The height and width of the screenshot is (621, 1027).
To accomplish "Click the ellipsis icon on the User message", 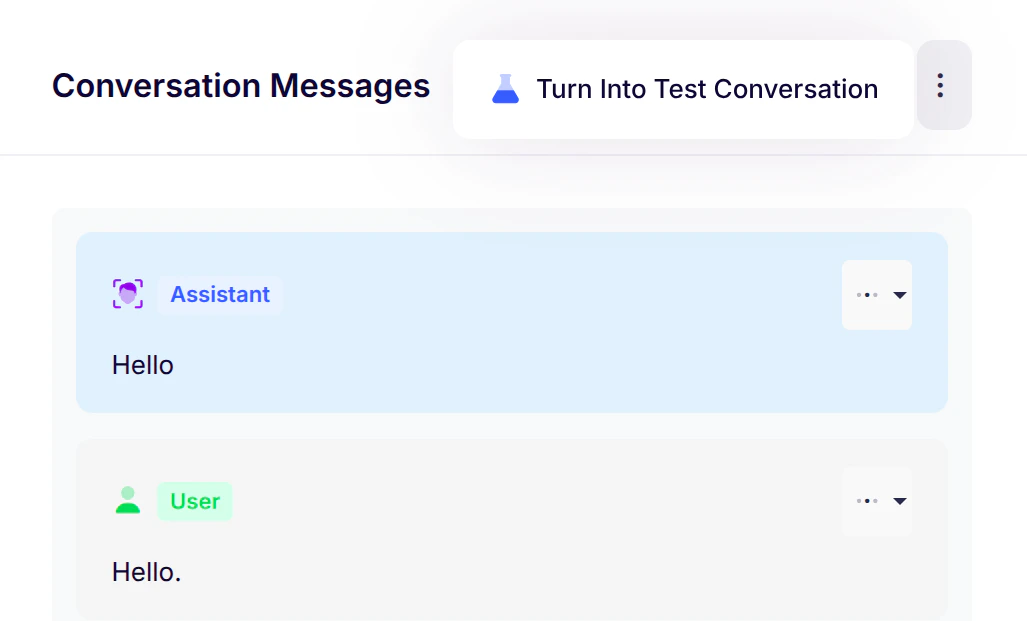I will coord(866,501).
